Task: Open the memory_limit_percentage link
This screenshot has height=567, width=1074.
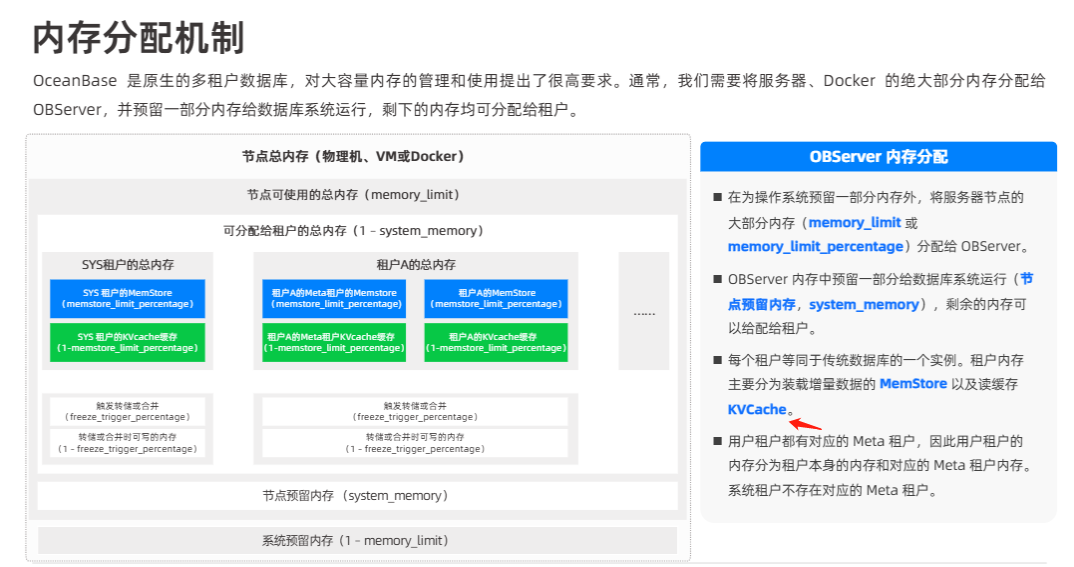Action: click(816, 247)
